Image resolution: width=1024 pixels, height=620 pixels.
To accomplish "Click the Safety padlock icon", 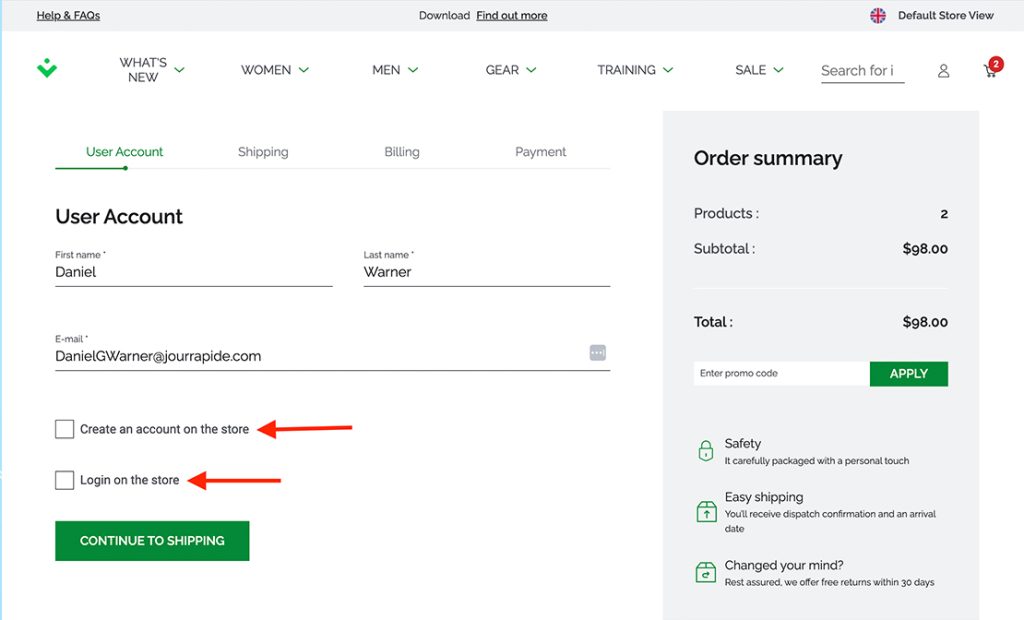I will pos(705,451).
